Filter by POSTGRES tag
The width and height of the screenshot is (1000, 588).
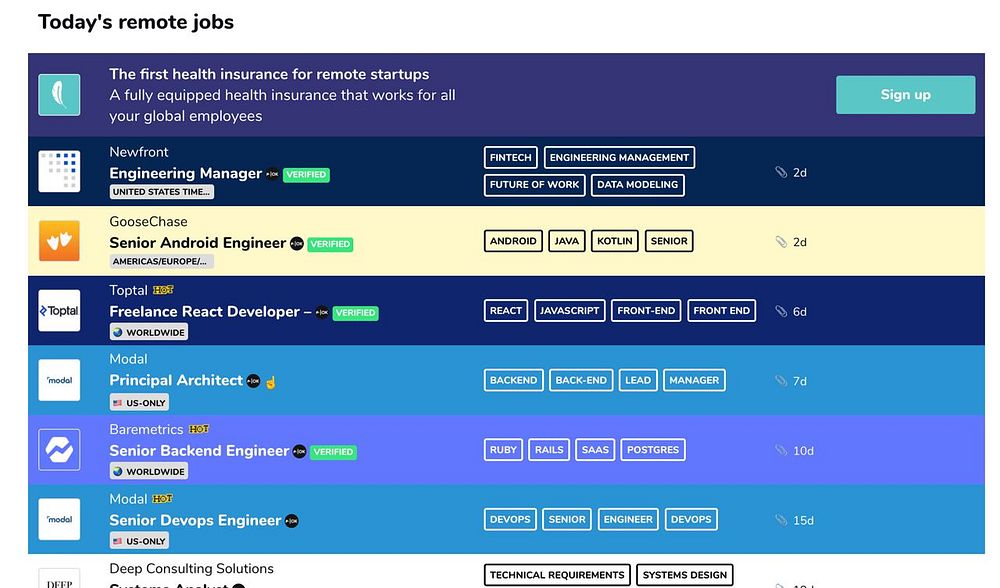[653, 450]
